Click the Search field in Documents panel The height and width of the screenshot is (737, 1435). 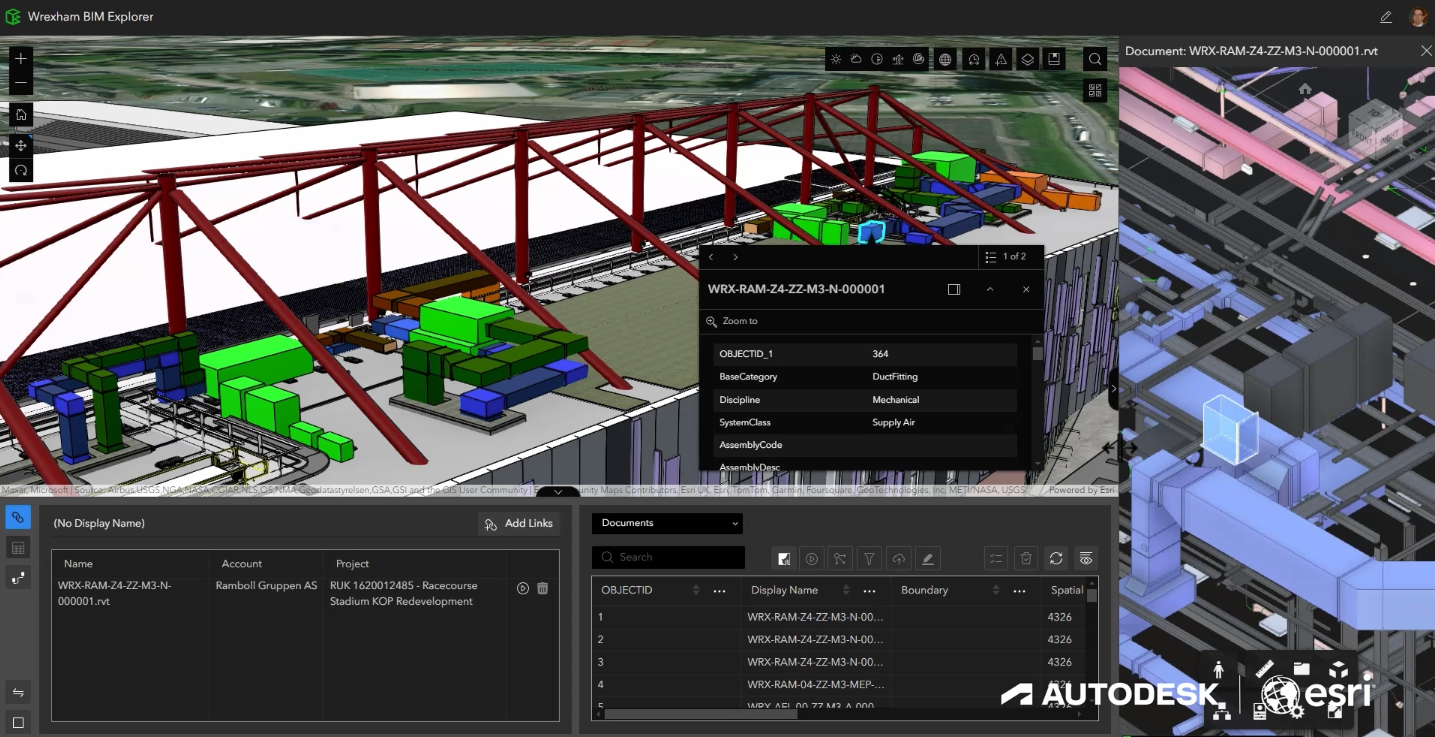click(x=668, y=557)
